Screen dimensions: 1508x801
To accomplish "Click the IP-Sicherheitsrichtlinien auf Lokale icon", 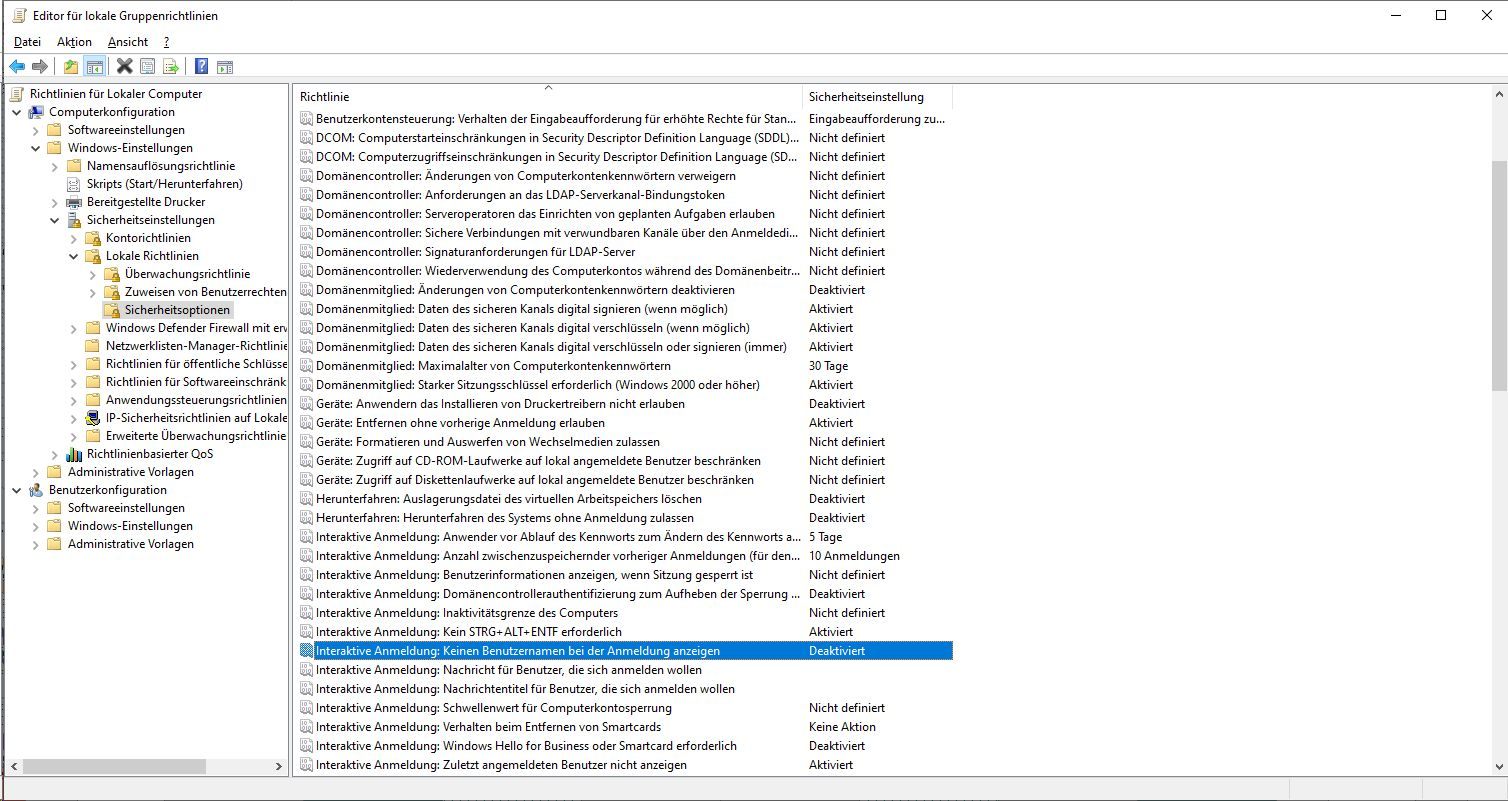I will point(94,418).
